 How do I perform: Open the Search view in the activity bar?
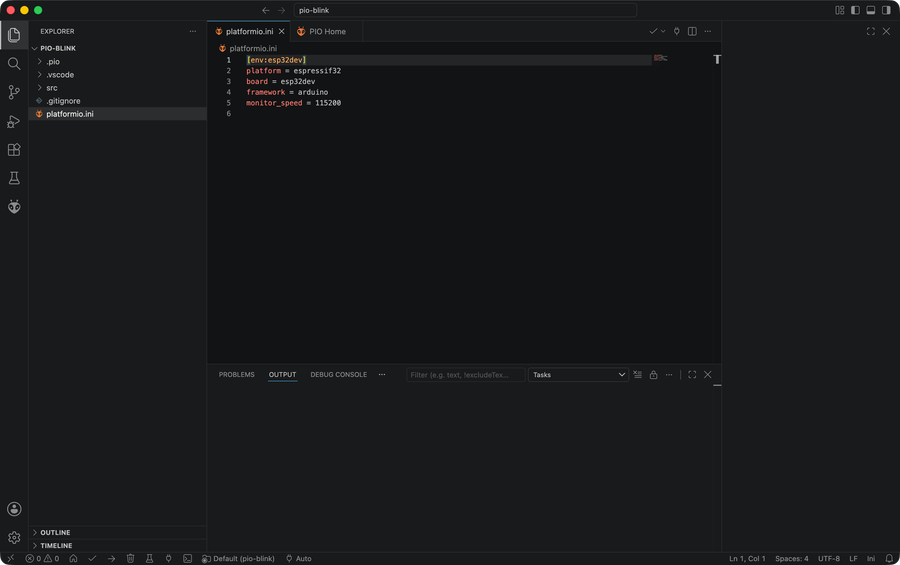[14, 64]
